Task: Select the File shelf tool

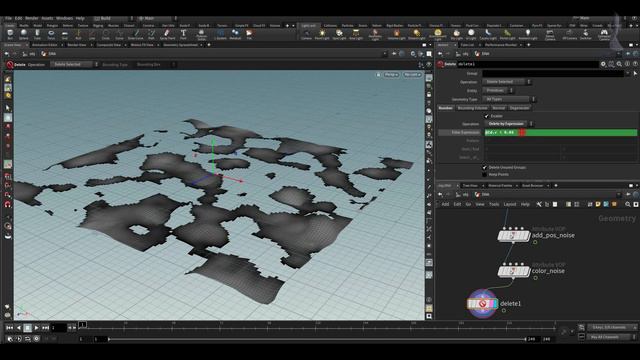Action: pyautogui.click(x=249, y=34)
